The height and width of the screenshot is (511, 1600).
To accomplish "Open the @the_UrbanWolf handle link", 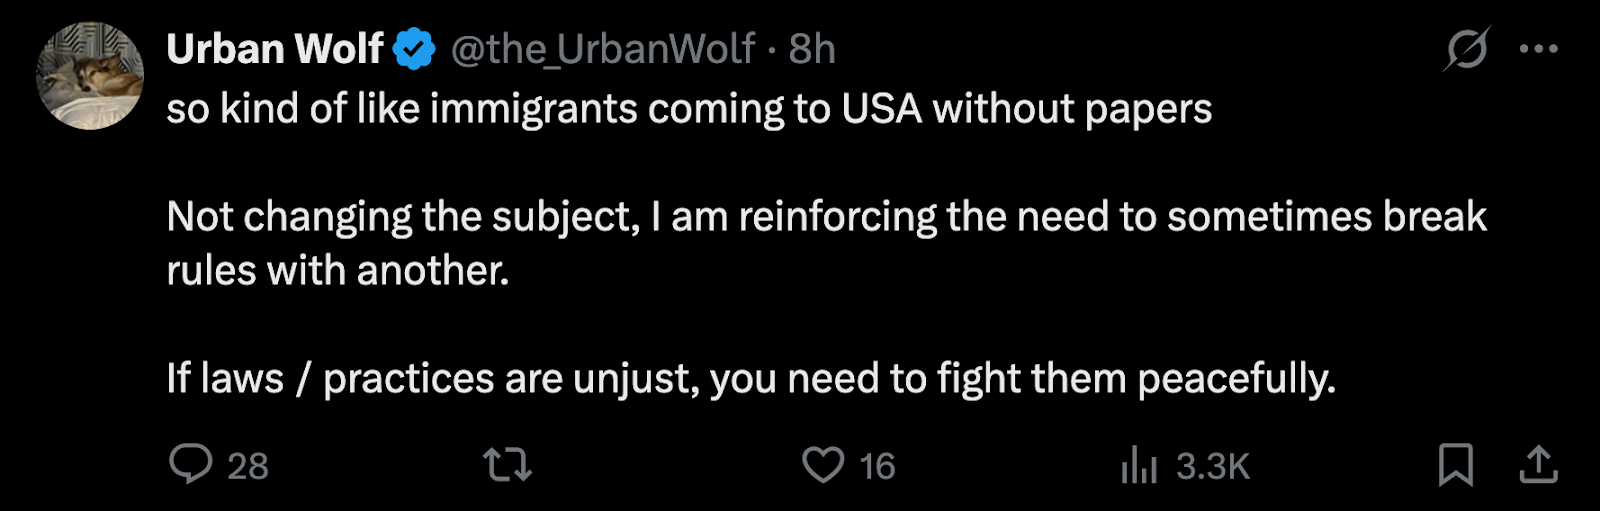I will [x=603, y=49].
